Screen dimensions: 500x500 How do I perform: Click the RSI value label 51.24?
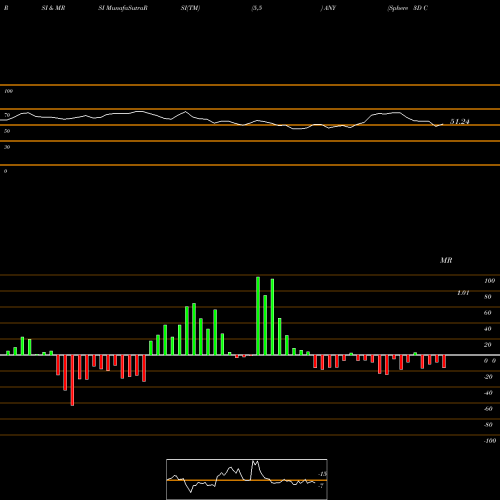click(x=460, y=122)
